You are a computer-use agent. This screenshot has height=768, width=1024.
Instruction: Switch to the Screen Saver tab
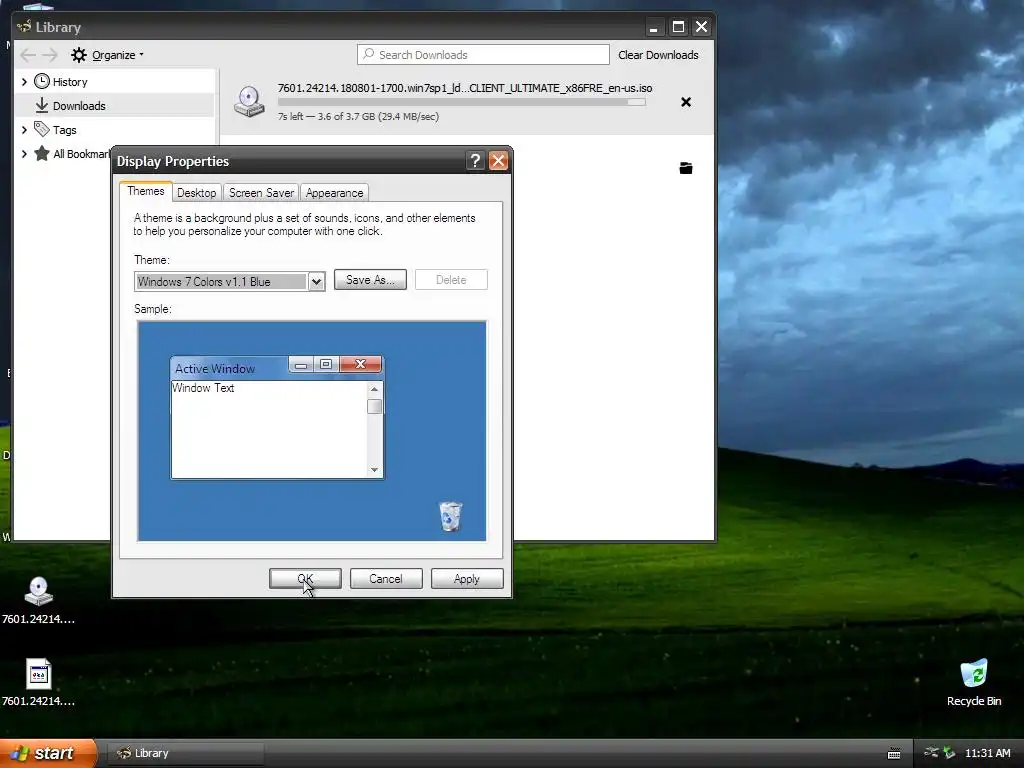click(x=261, y=193)
